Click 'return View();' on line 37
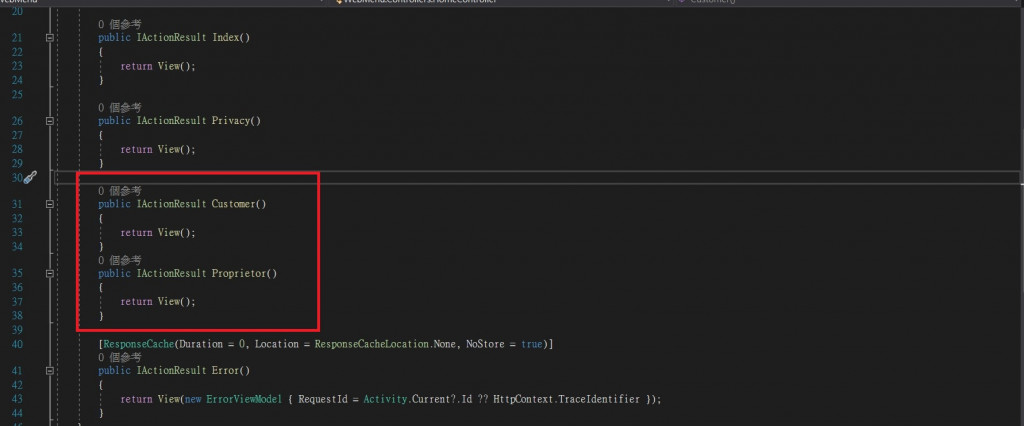The width and height of the screenshot is (1024, 426). coord(158,302)
